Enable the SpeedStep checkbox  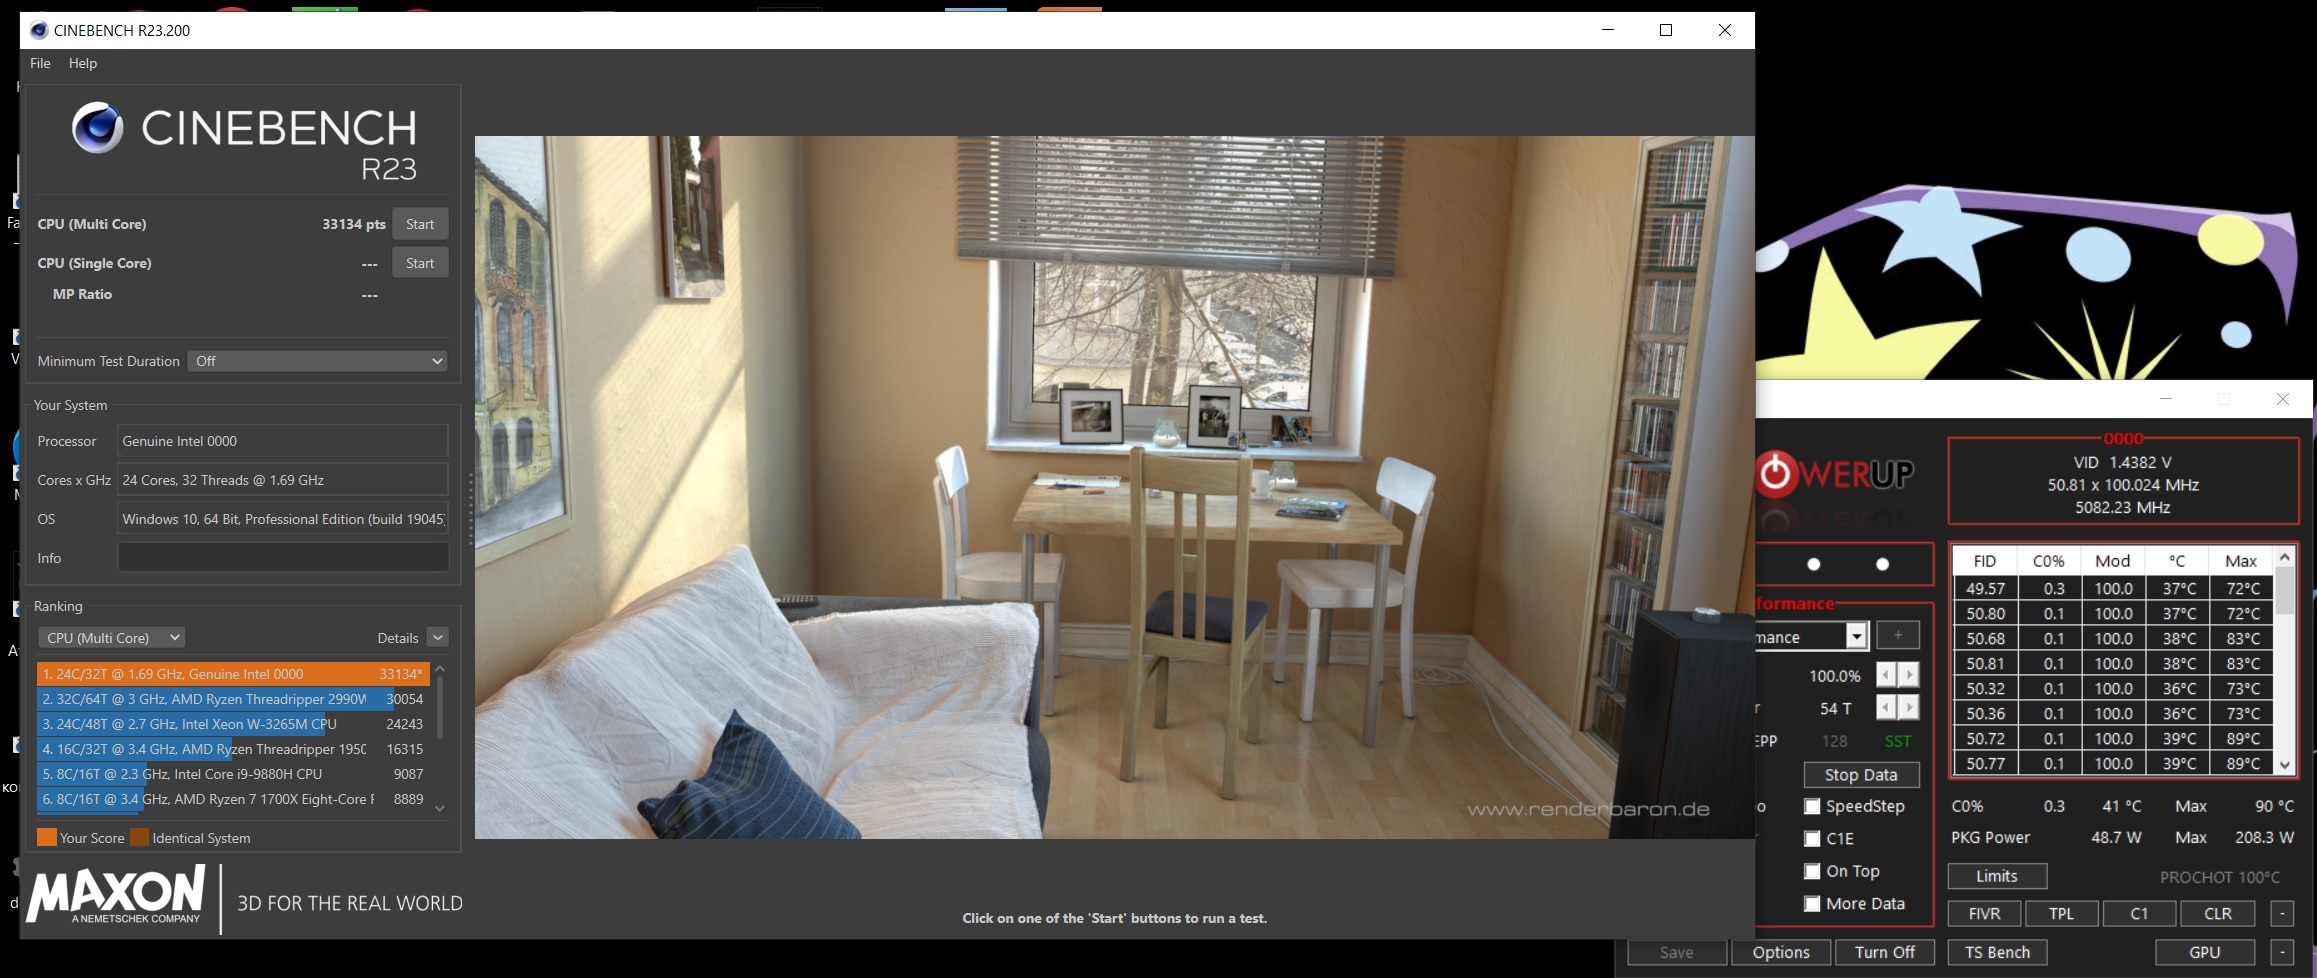point(1812,806)
